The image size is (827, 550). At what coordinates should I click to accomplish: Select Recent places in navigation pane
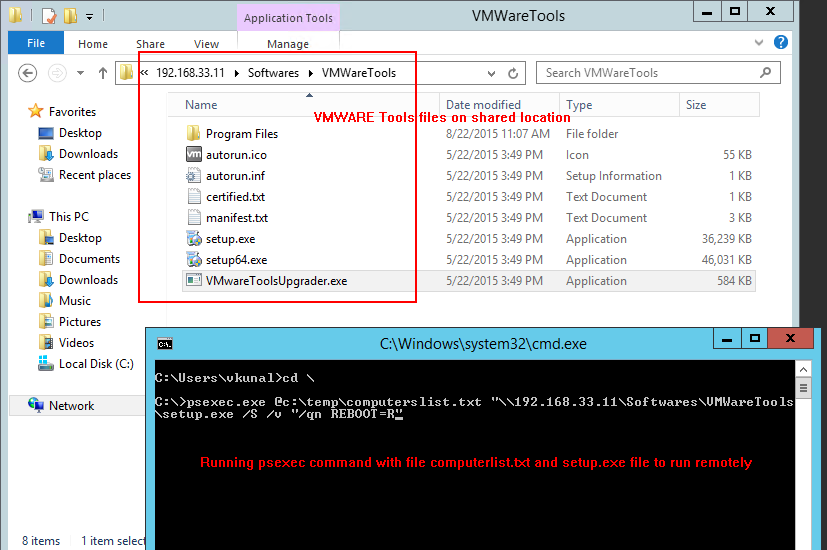point(95,175)
